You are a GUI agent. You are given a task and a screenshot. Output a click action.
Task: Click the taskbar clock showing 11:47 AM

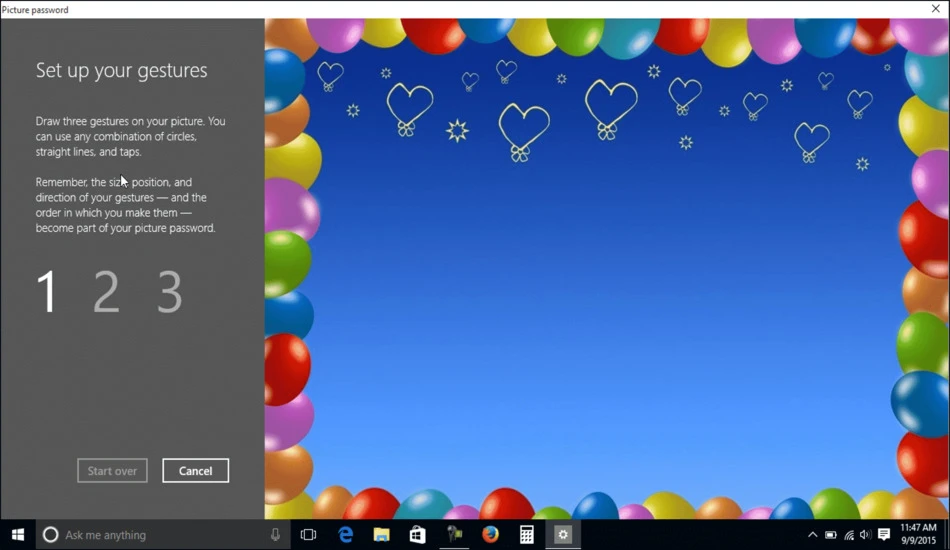tap(918, 534)
